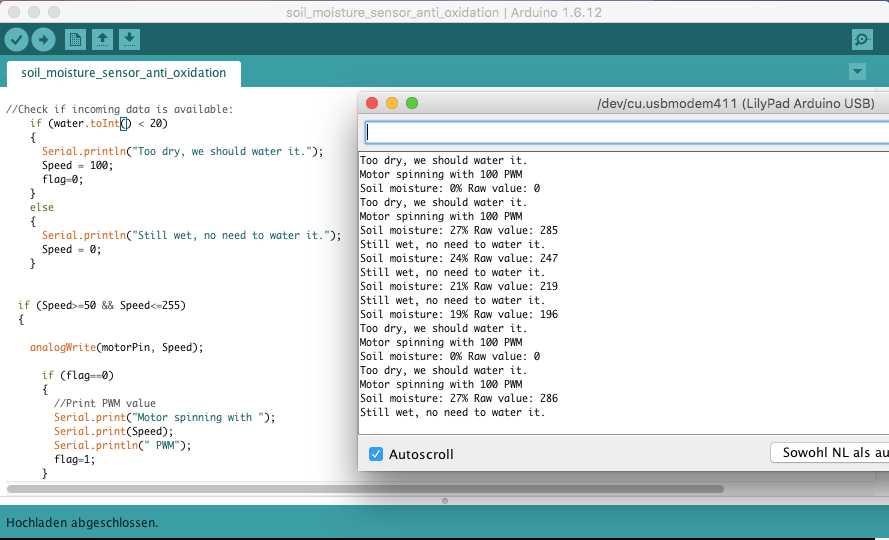Click the 'if (water.toInt() < 20)' code line
The height and width of the screenshot is (540, 889).
click(99, 124)
